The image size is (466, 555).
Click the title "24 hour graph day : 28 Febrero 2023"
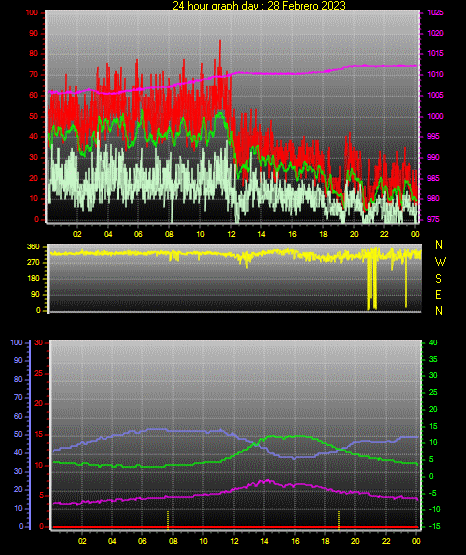coord(259,5)
